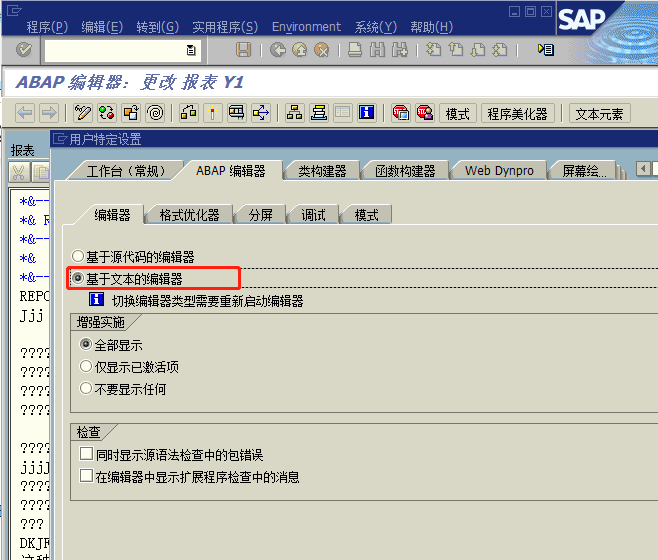658x560 pixels.
Task: Select the 全部显示 radio button
Action: 86,344
